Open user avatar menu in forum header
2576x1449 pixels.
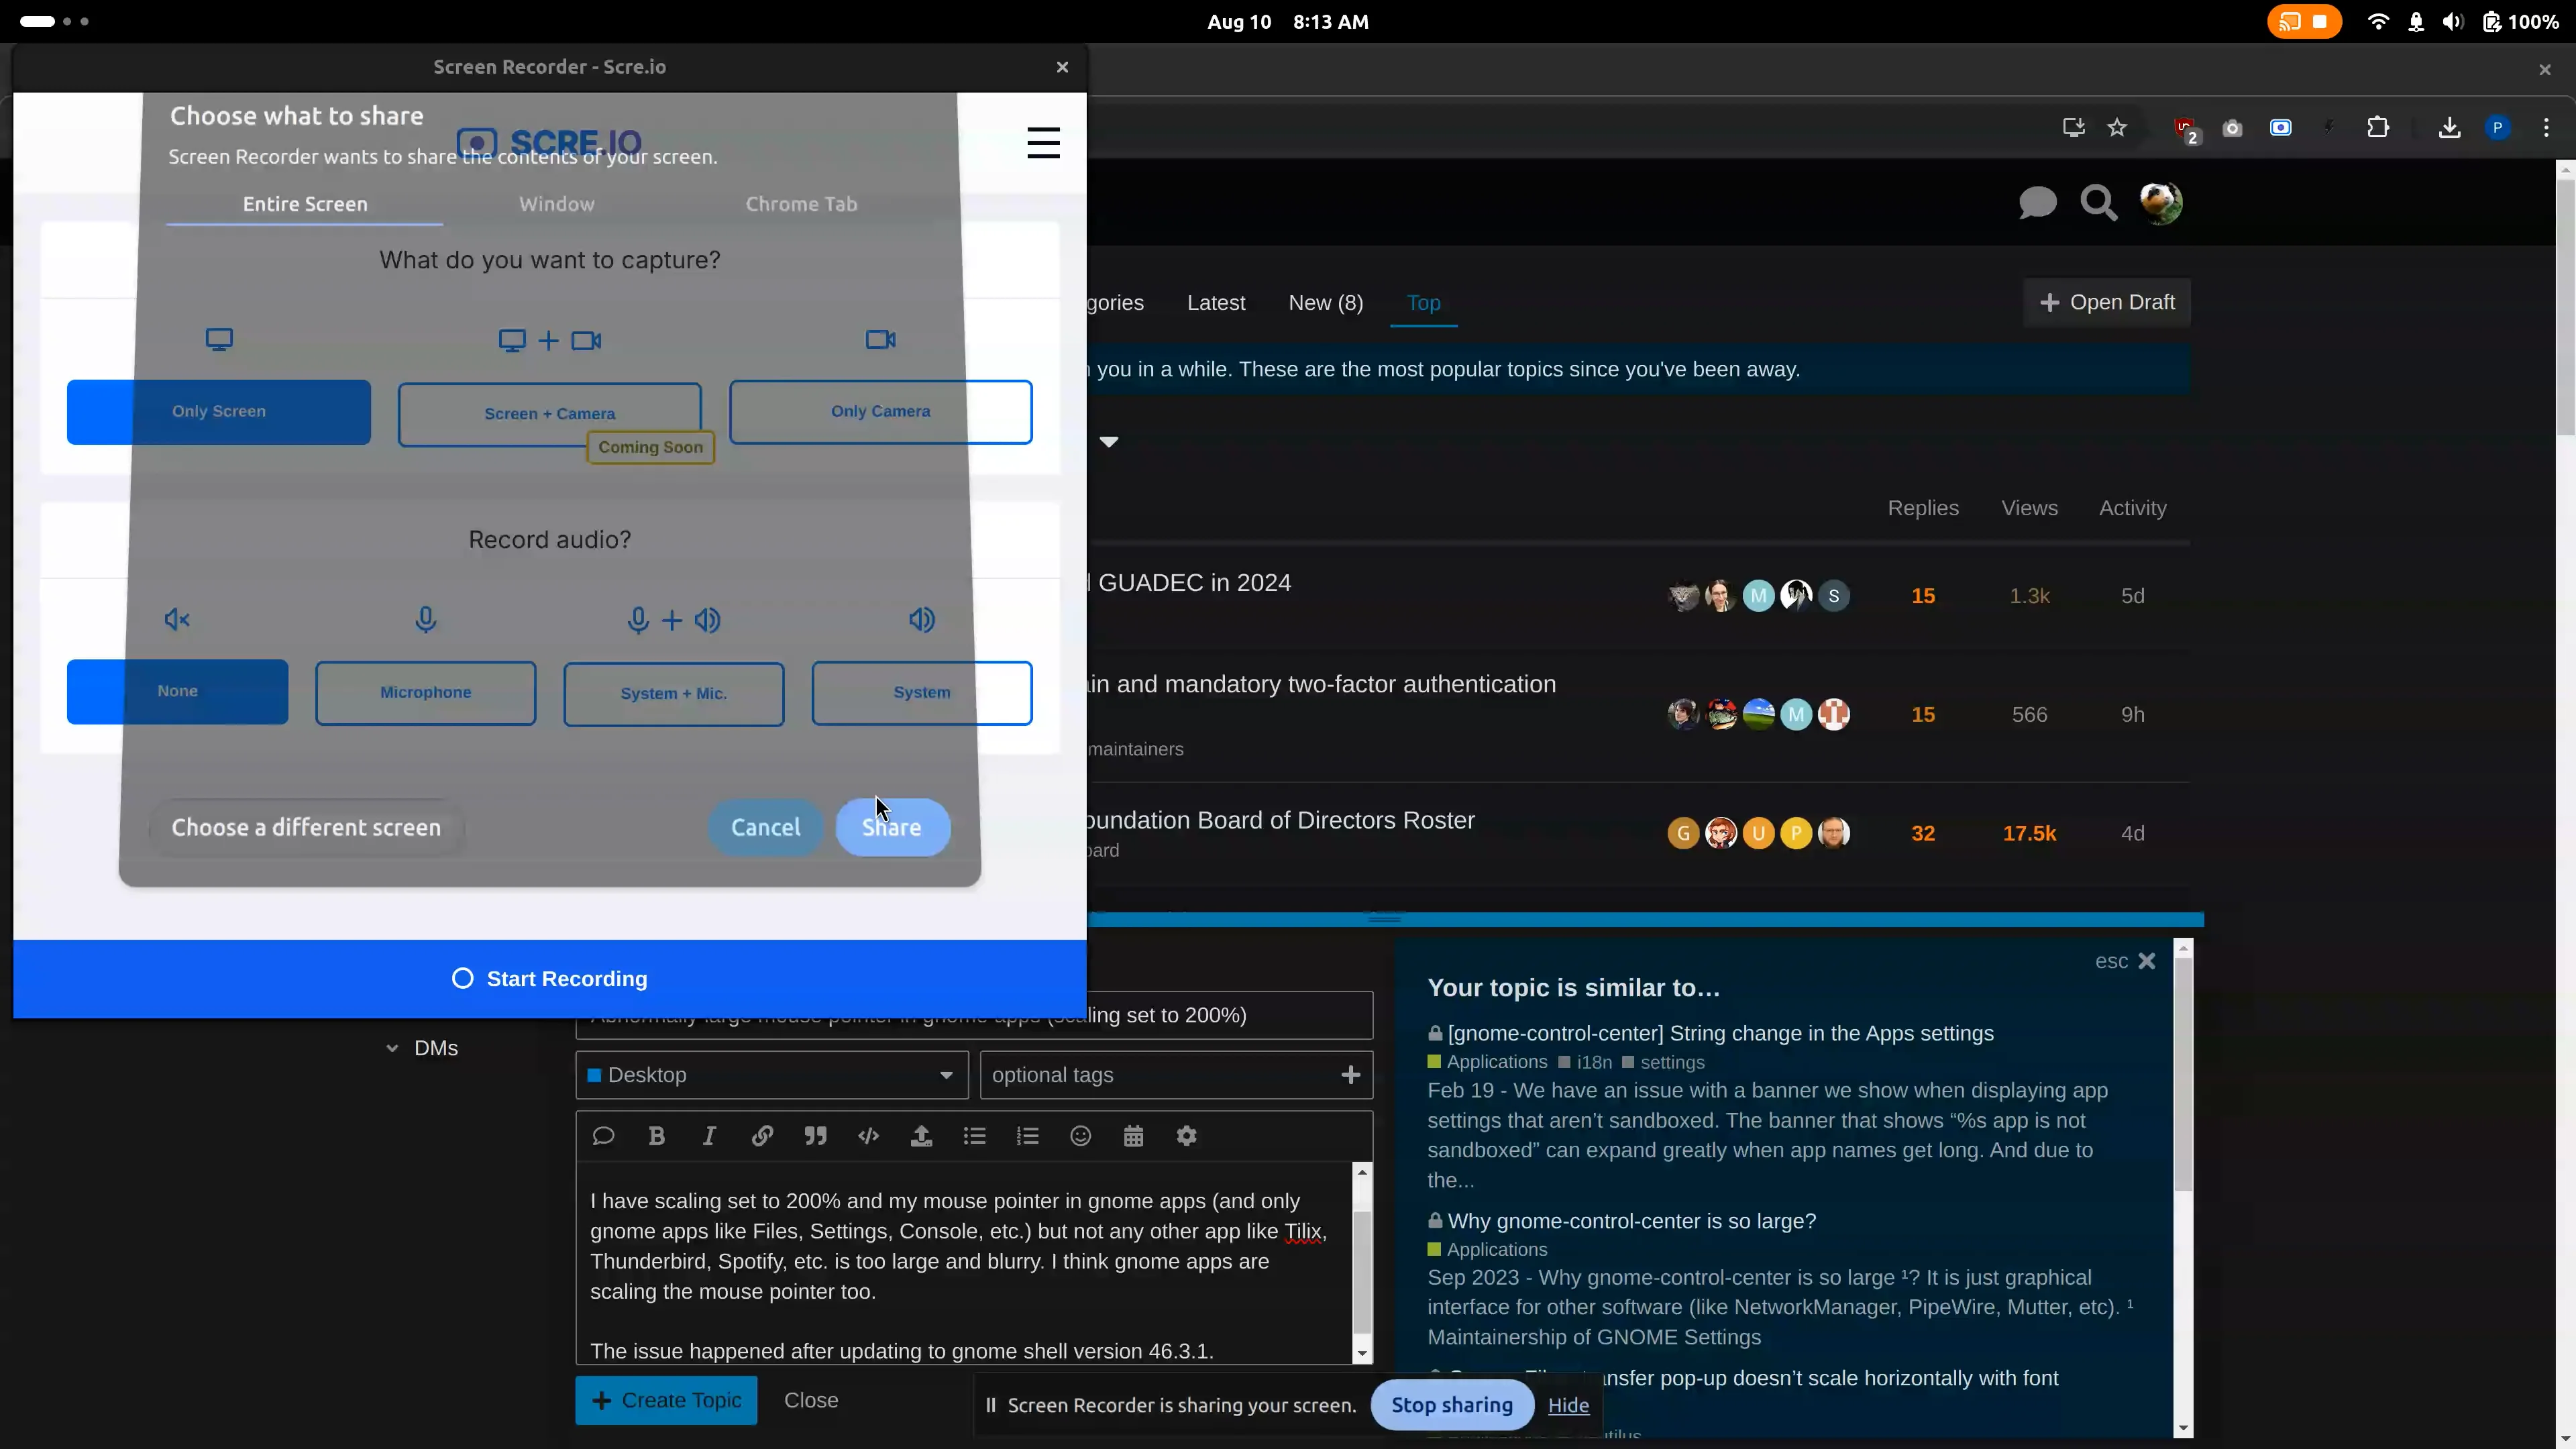(x=2160, y=203)
